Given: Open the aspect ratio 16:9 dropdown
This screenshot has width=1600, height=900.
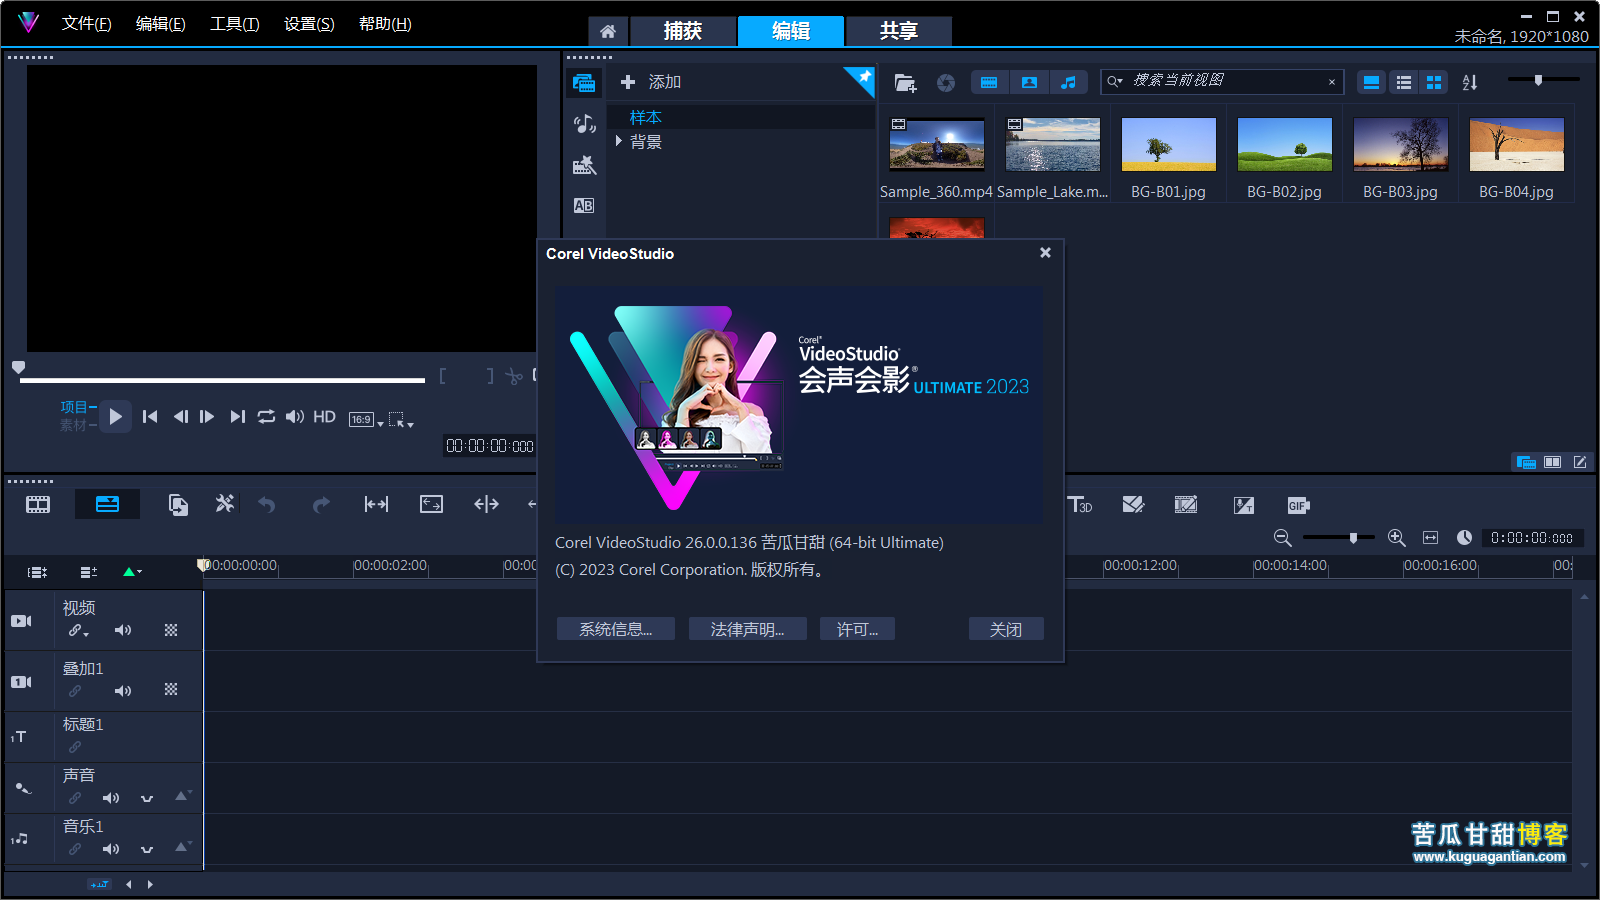Looking at the screenshot, I should point(366,420).
